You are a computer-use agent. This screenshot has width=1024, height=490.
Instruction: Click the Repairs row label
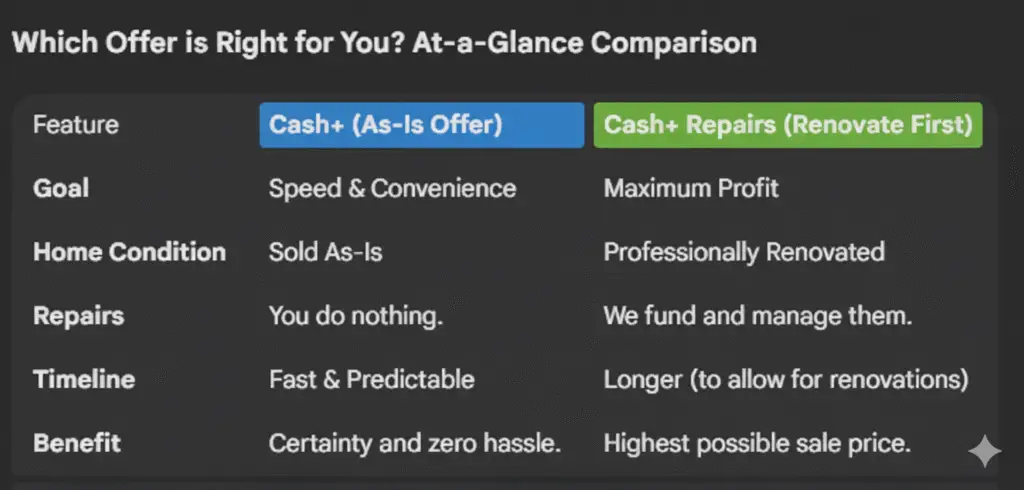click(x=78, y=316)
